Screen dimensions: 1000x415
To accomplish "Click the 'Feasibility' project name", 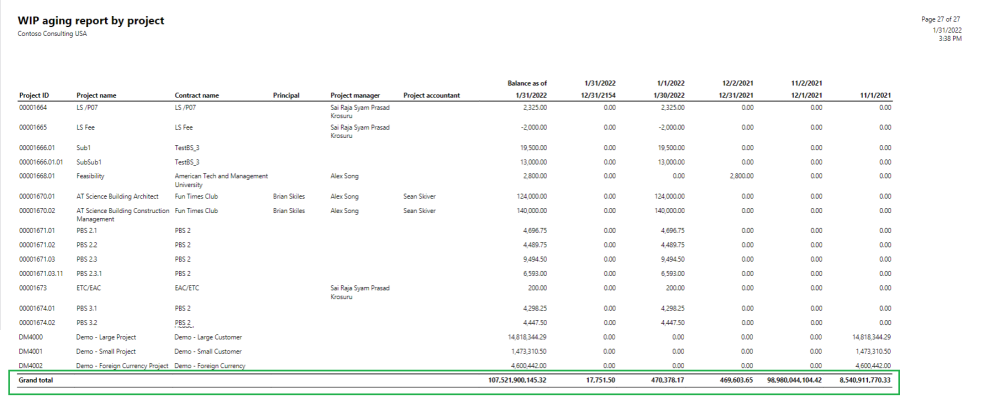I will (91, 176).
